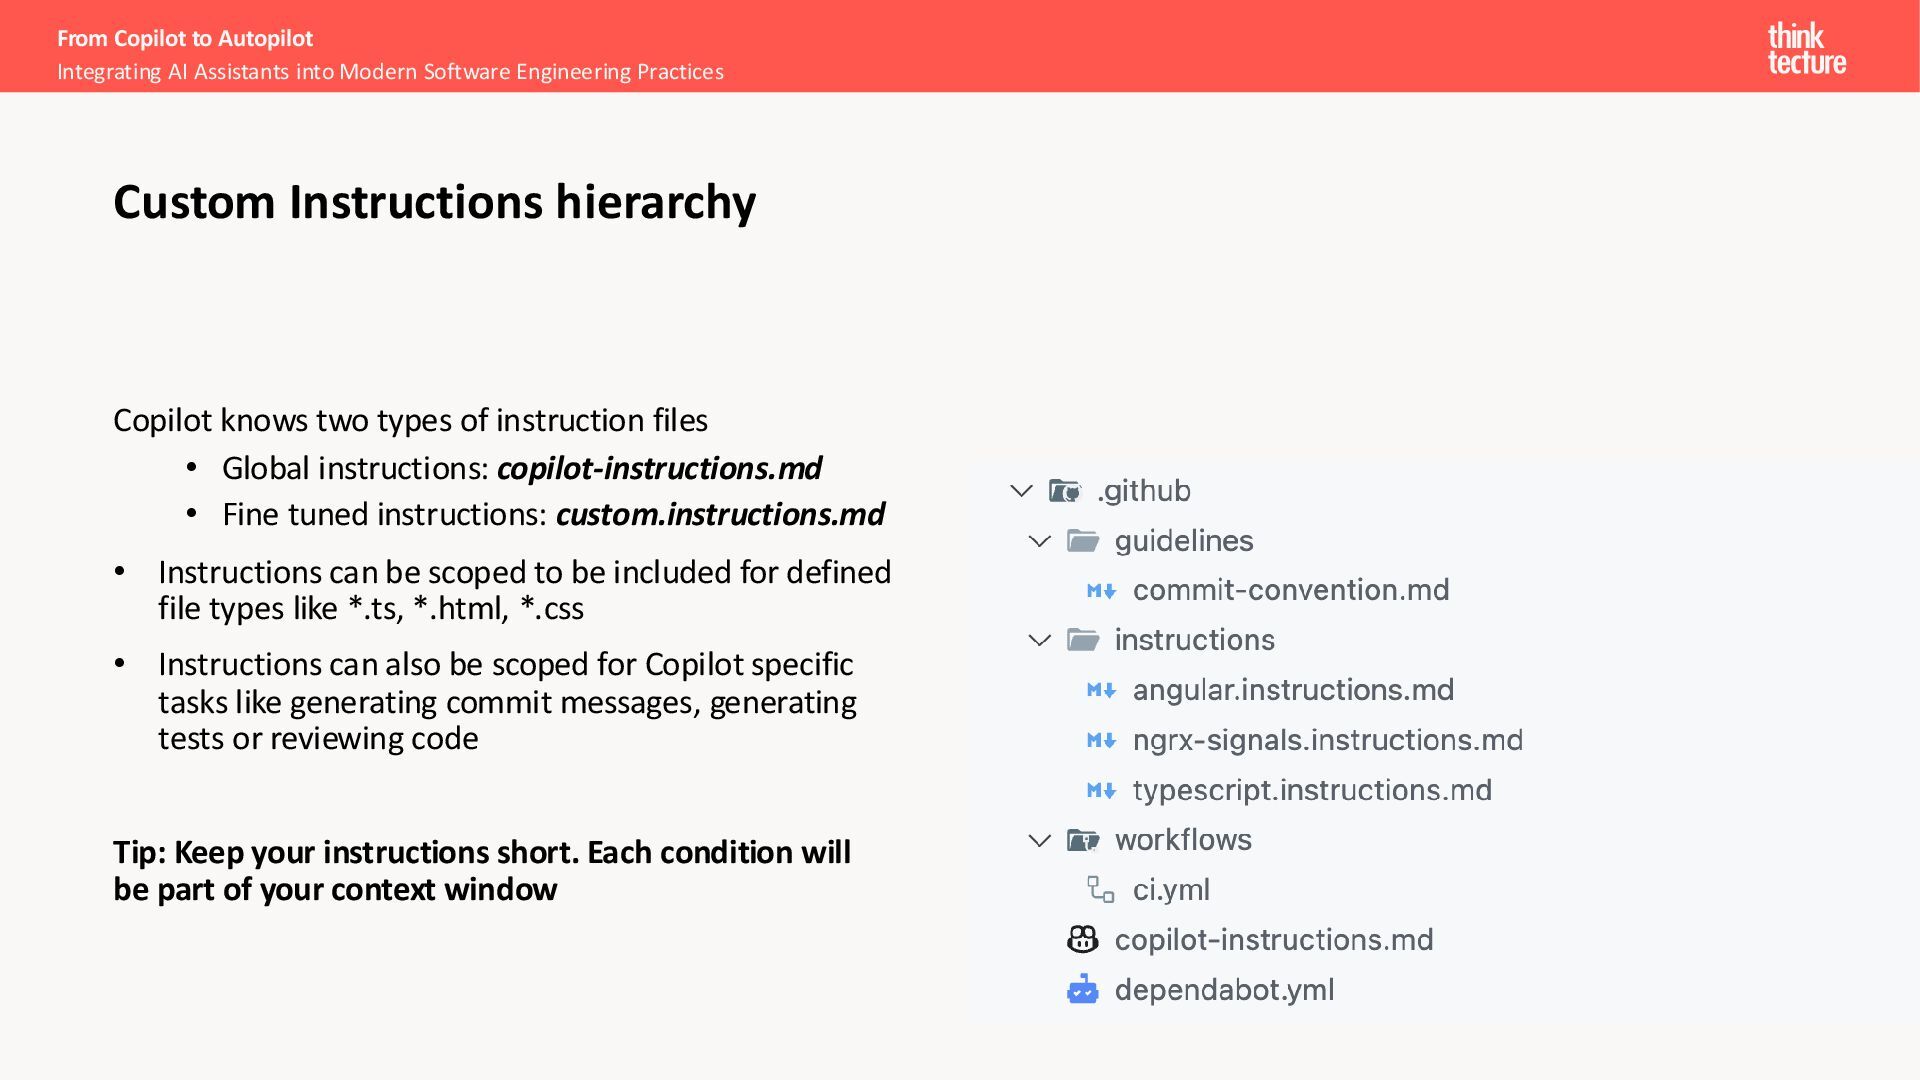Click the Dependabot robot icon
1920x1080 pixels.
pyautogui.click(x=1082, y=990)
